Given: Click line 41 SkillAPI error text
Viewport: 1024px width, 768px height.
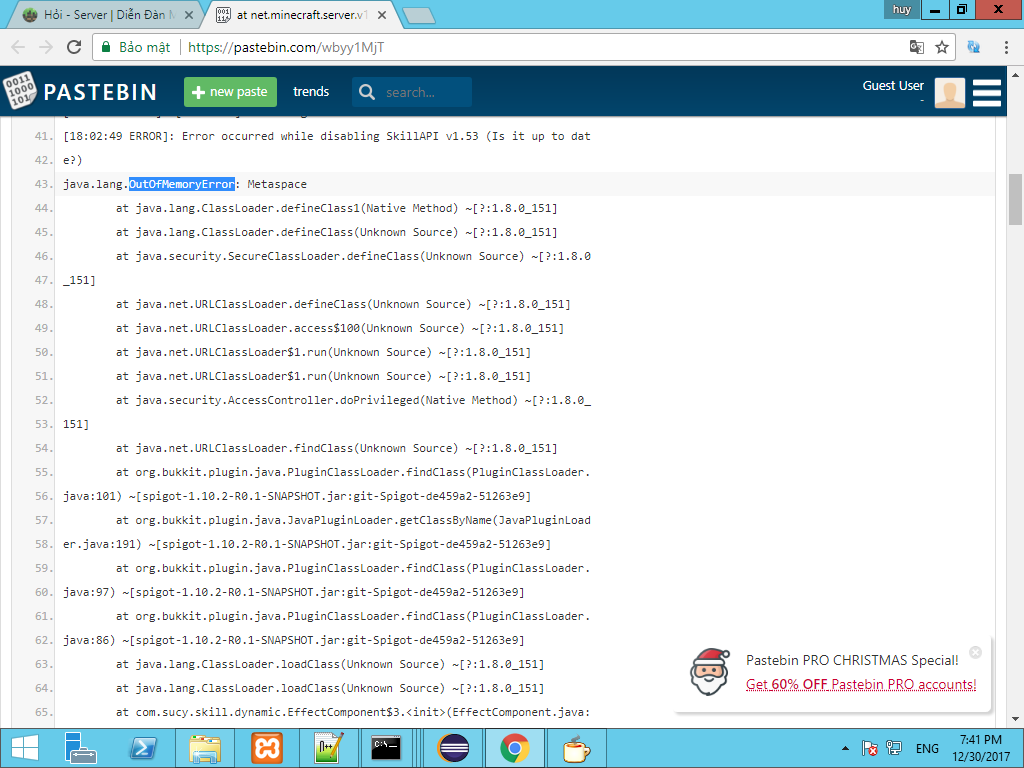Looking at the screenshot, I should [x=327, y=136].
